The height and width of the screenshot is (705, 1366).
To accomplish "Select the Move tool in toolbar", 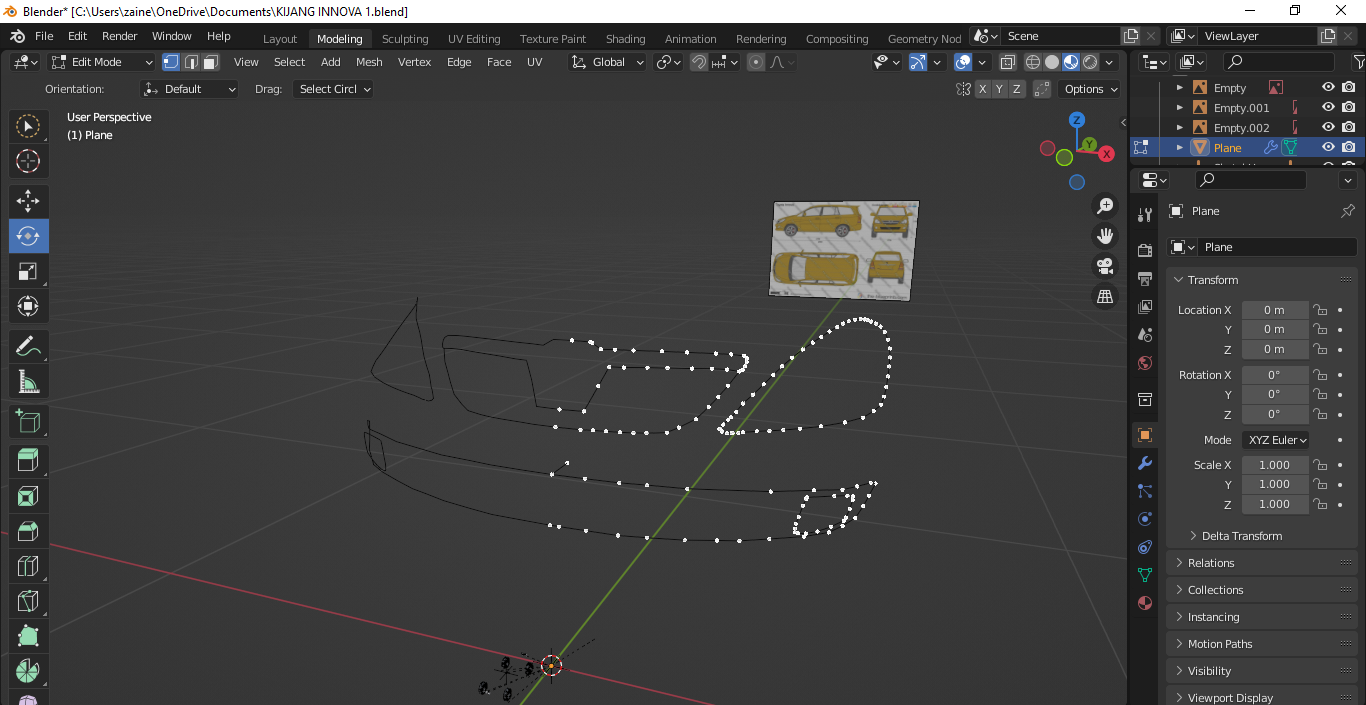I will (x=28, y=201).
